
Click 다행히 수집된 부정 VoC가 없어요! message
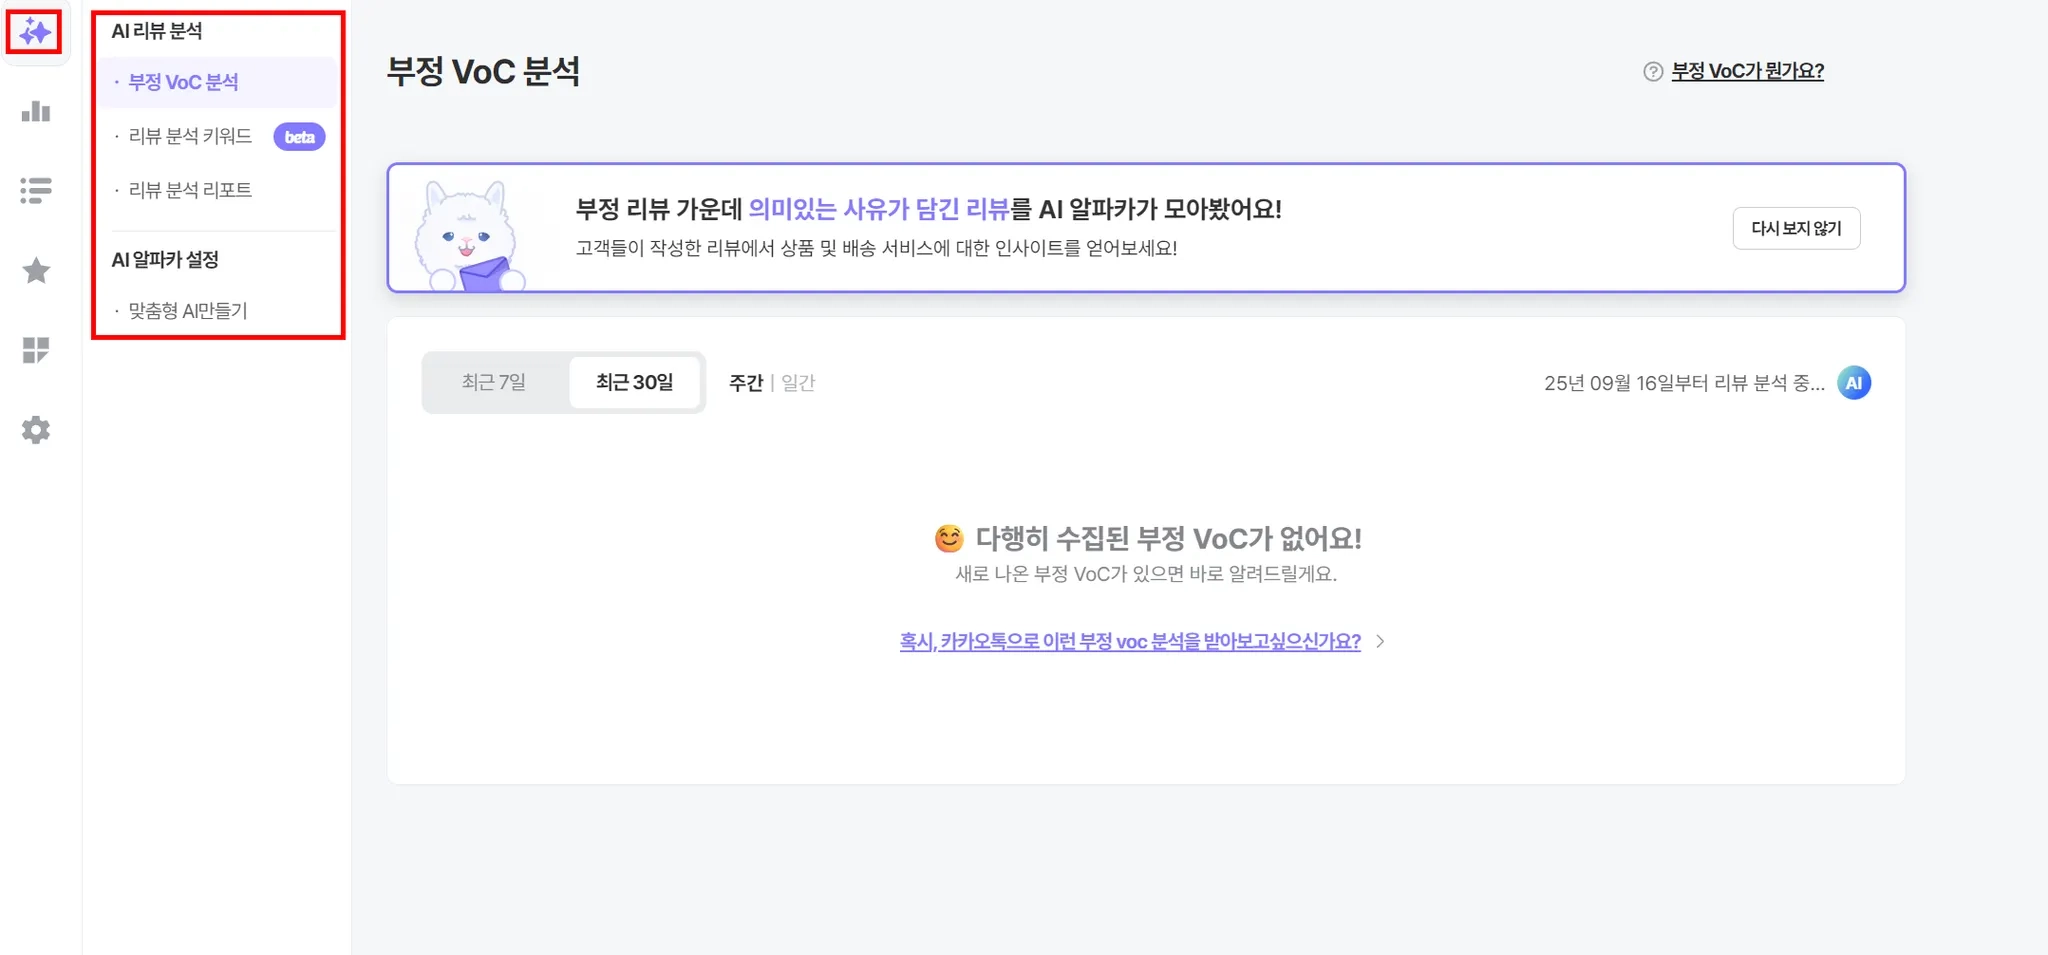pos(1169,538)
